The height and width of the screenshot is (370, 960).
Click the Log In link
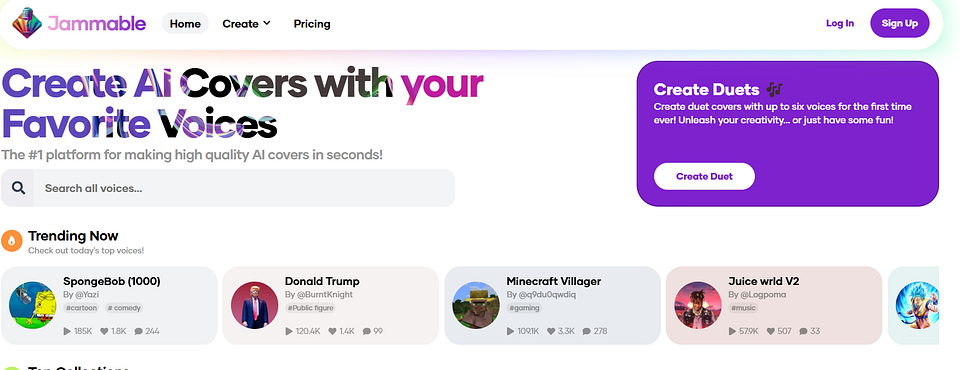(840, 23)
